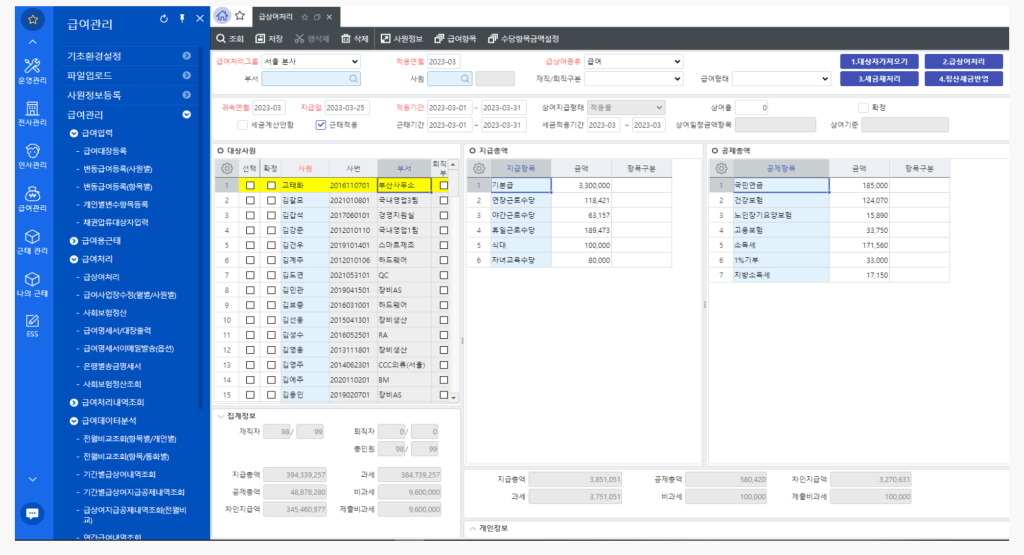The height and width of the screenshot is (555, 1024).
Task: Click the 저장 save toolbar button
Action: [269, 39]
